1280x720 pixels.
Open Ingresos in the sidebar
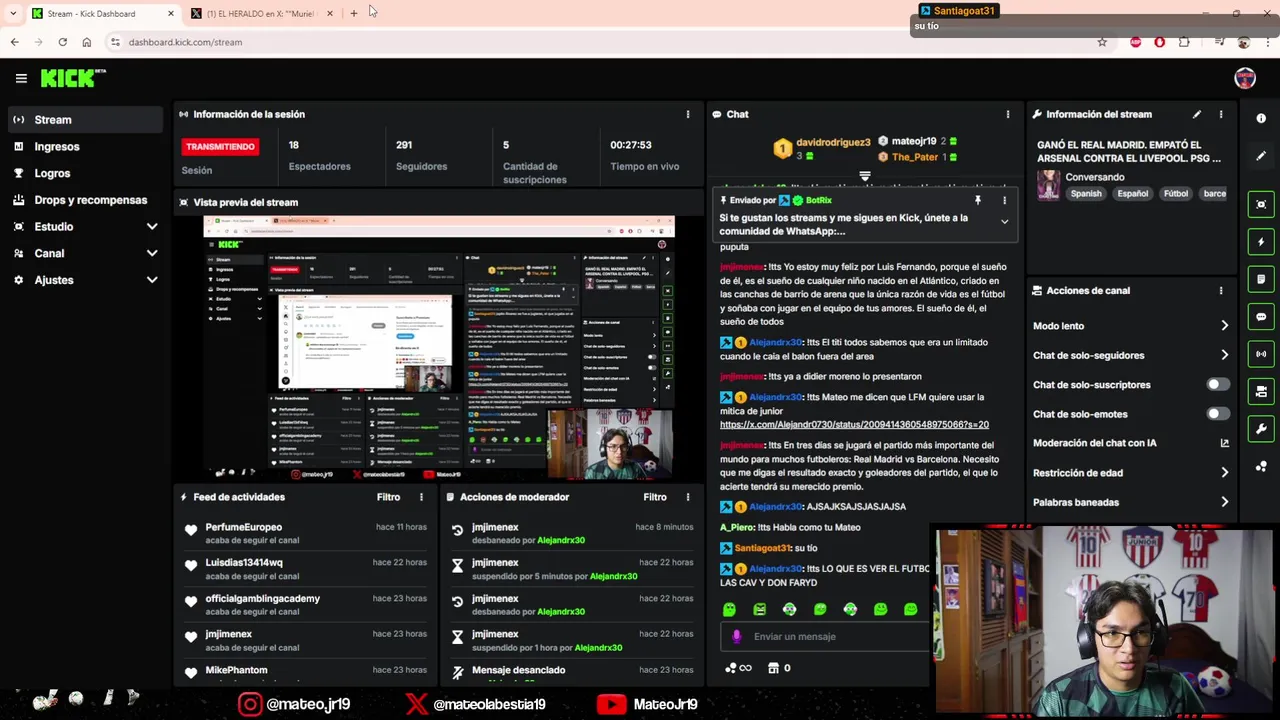84,147
